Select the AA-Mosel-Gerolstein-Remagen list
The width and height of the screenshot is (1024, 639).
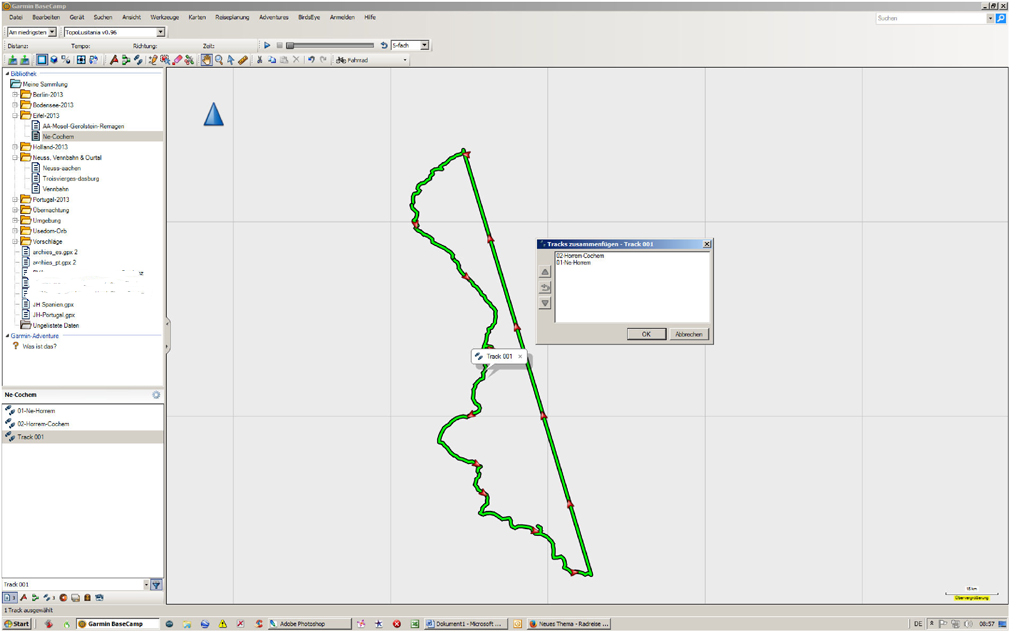(83, 126)
